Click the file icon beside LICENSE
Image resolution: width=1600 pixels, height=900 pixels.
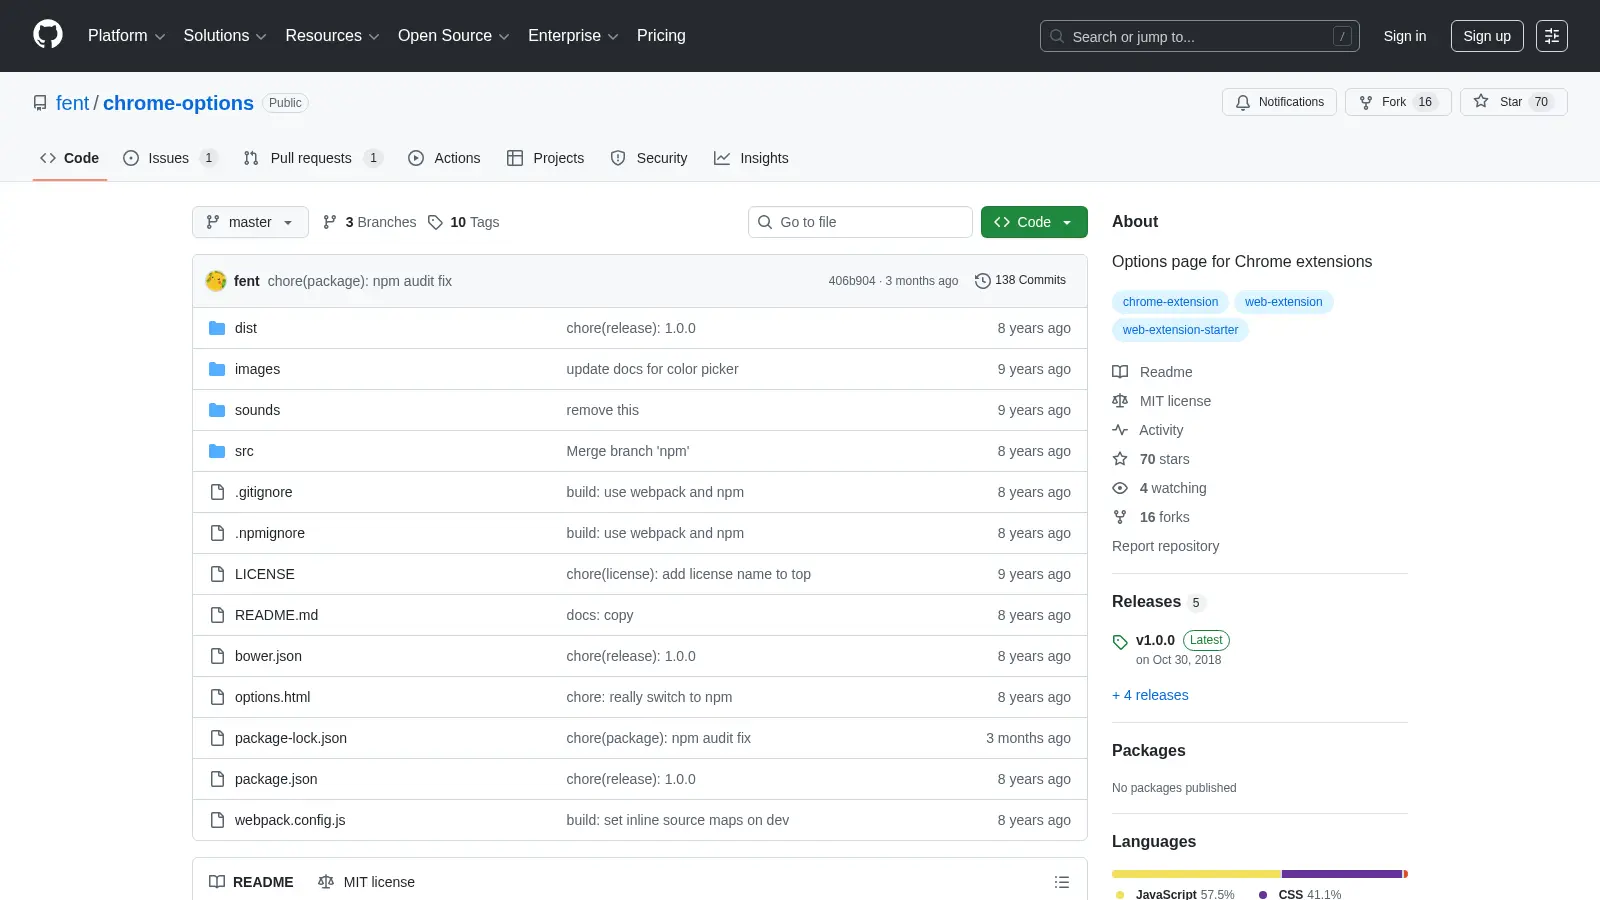point(217,574)
